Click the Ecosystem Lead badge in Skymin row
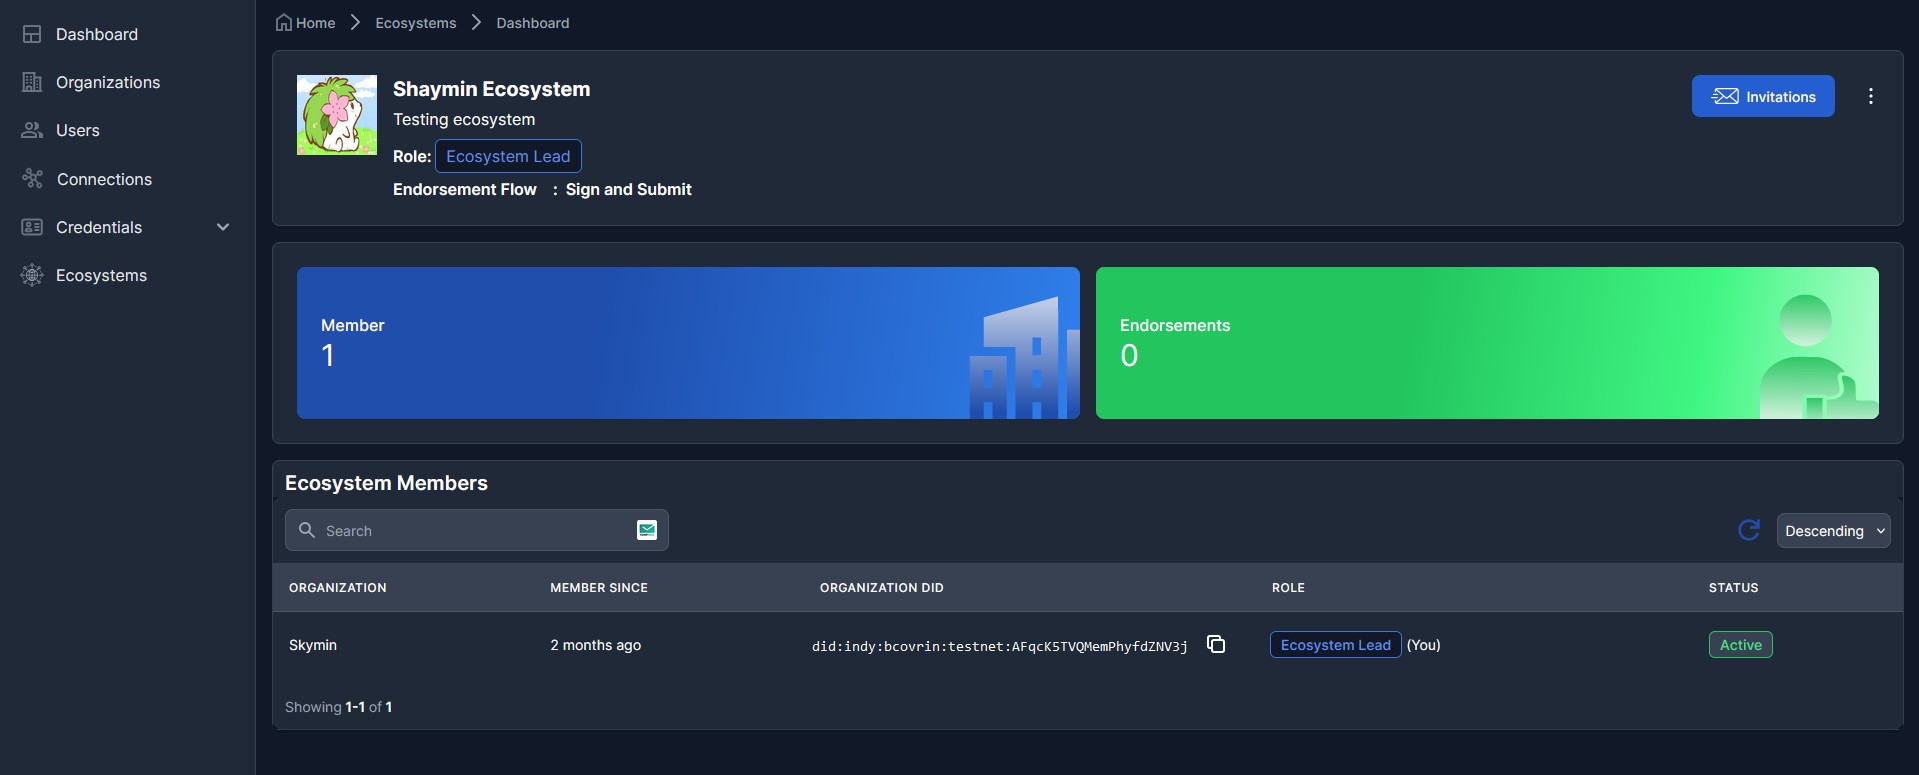 (x=1335, y=645)
